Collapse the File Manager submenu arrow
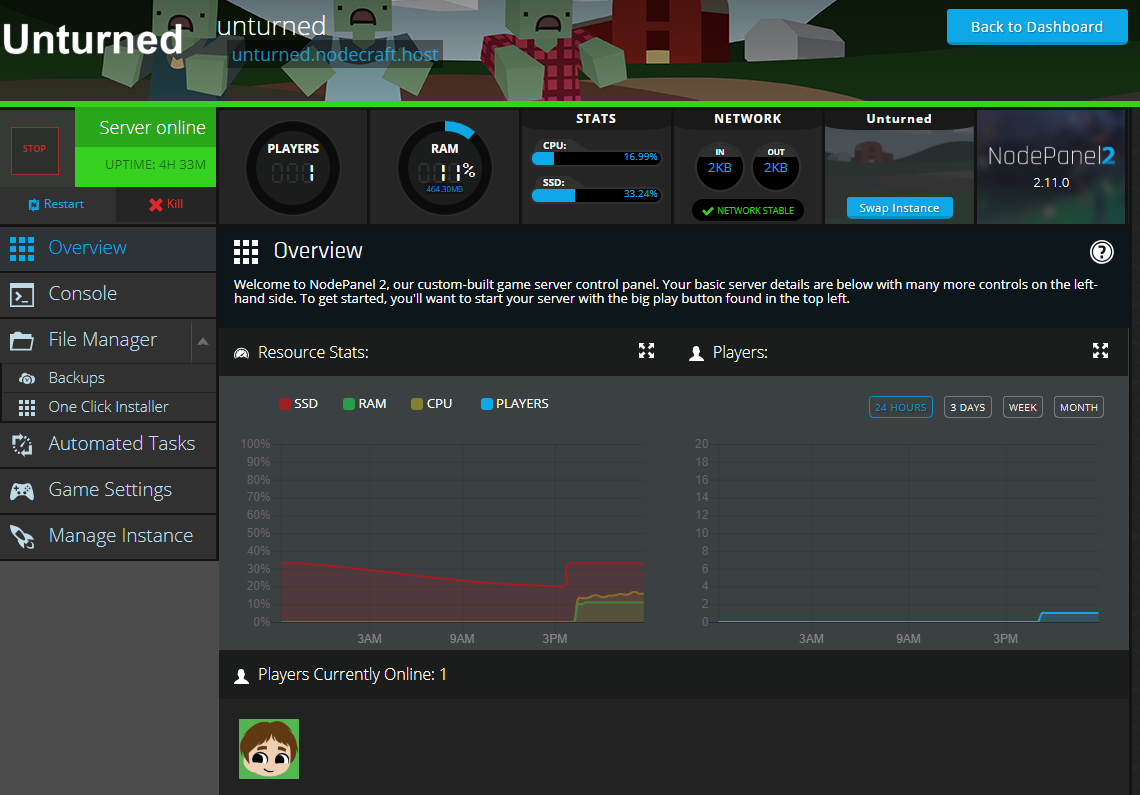The width and height of the screenshot is (1140, 795). point(203,341)
